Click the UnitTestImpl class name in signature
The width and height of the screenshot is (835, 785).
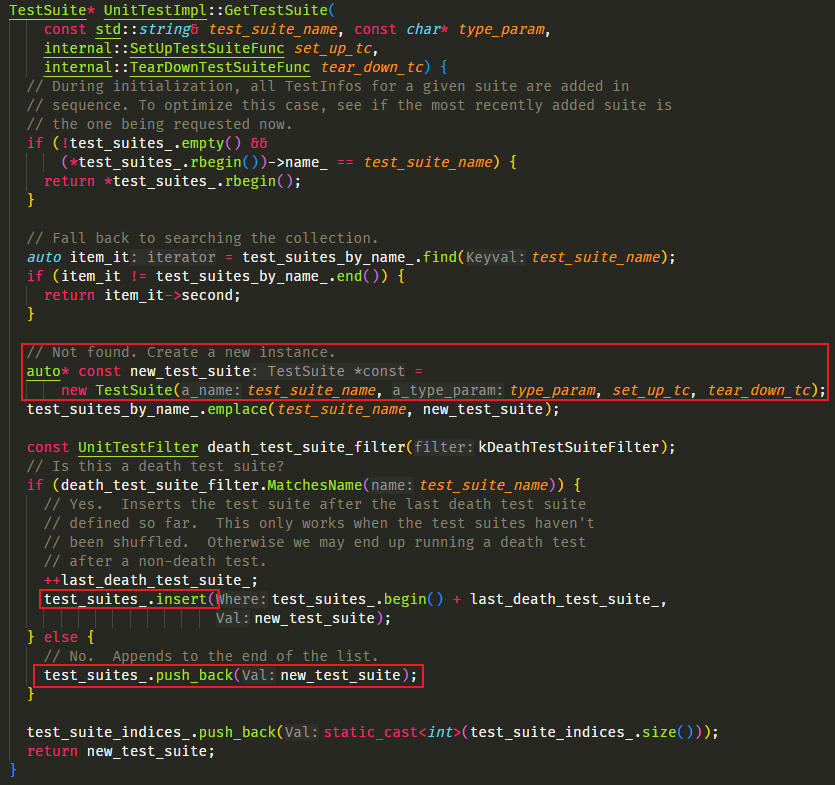click(x=154, y=10)
